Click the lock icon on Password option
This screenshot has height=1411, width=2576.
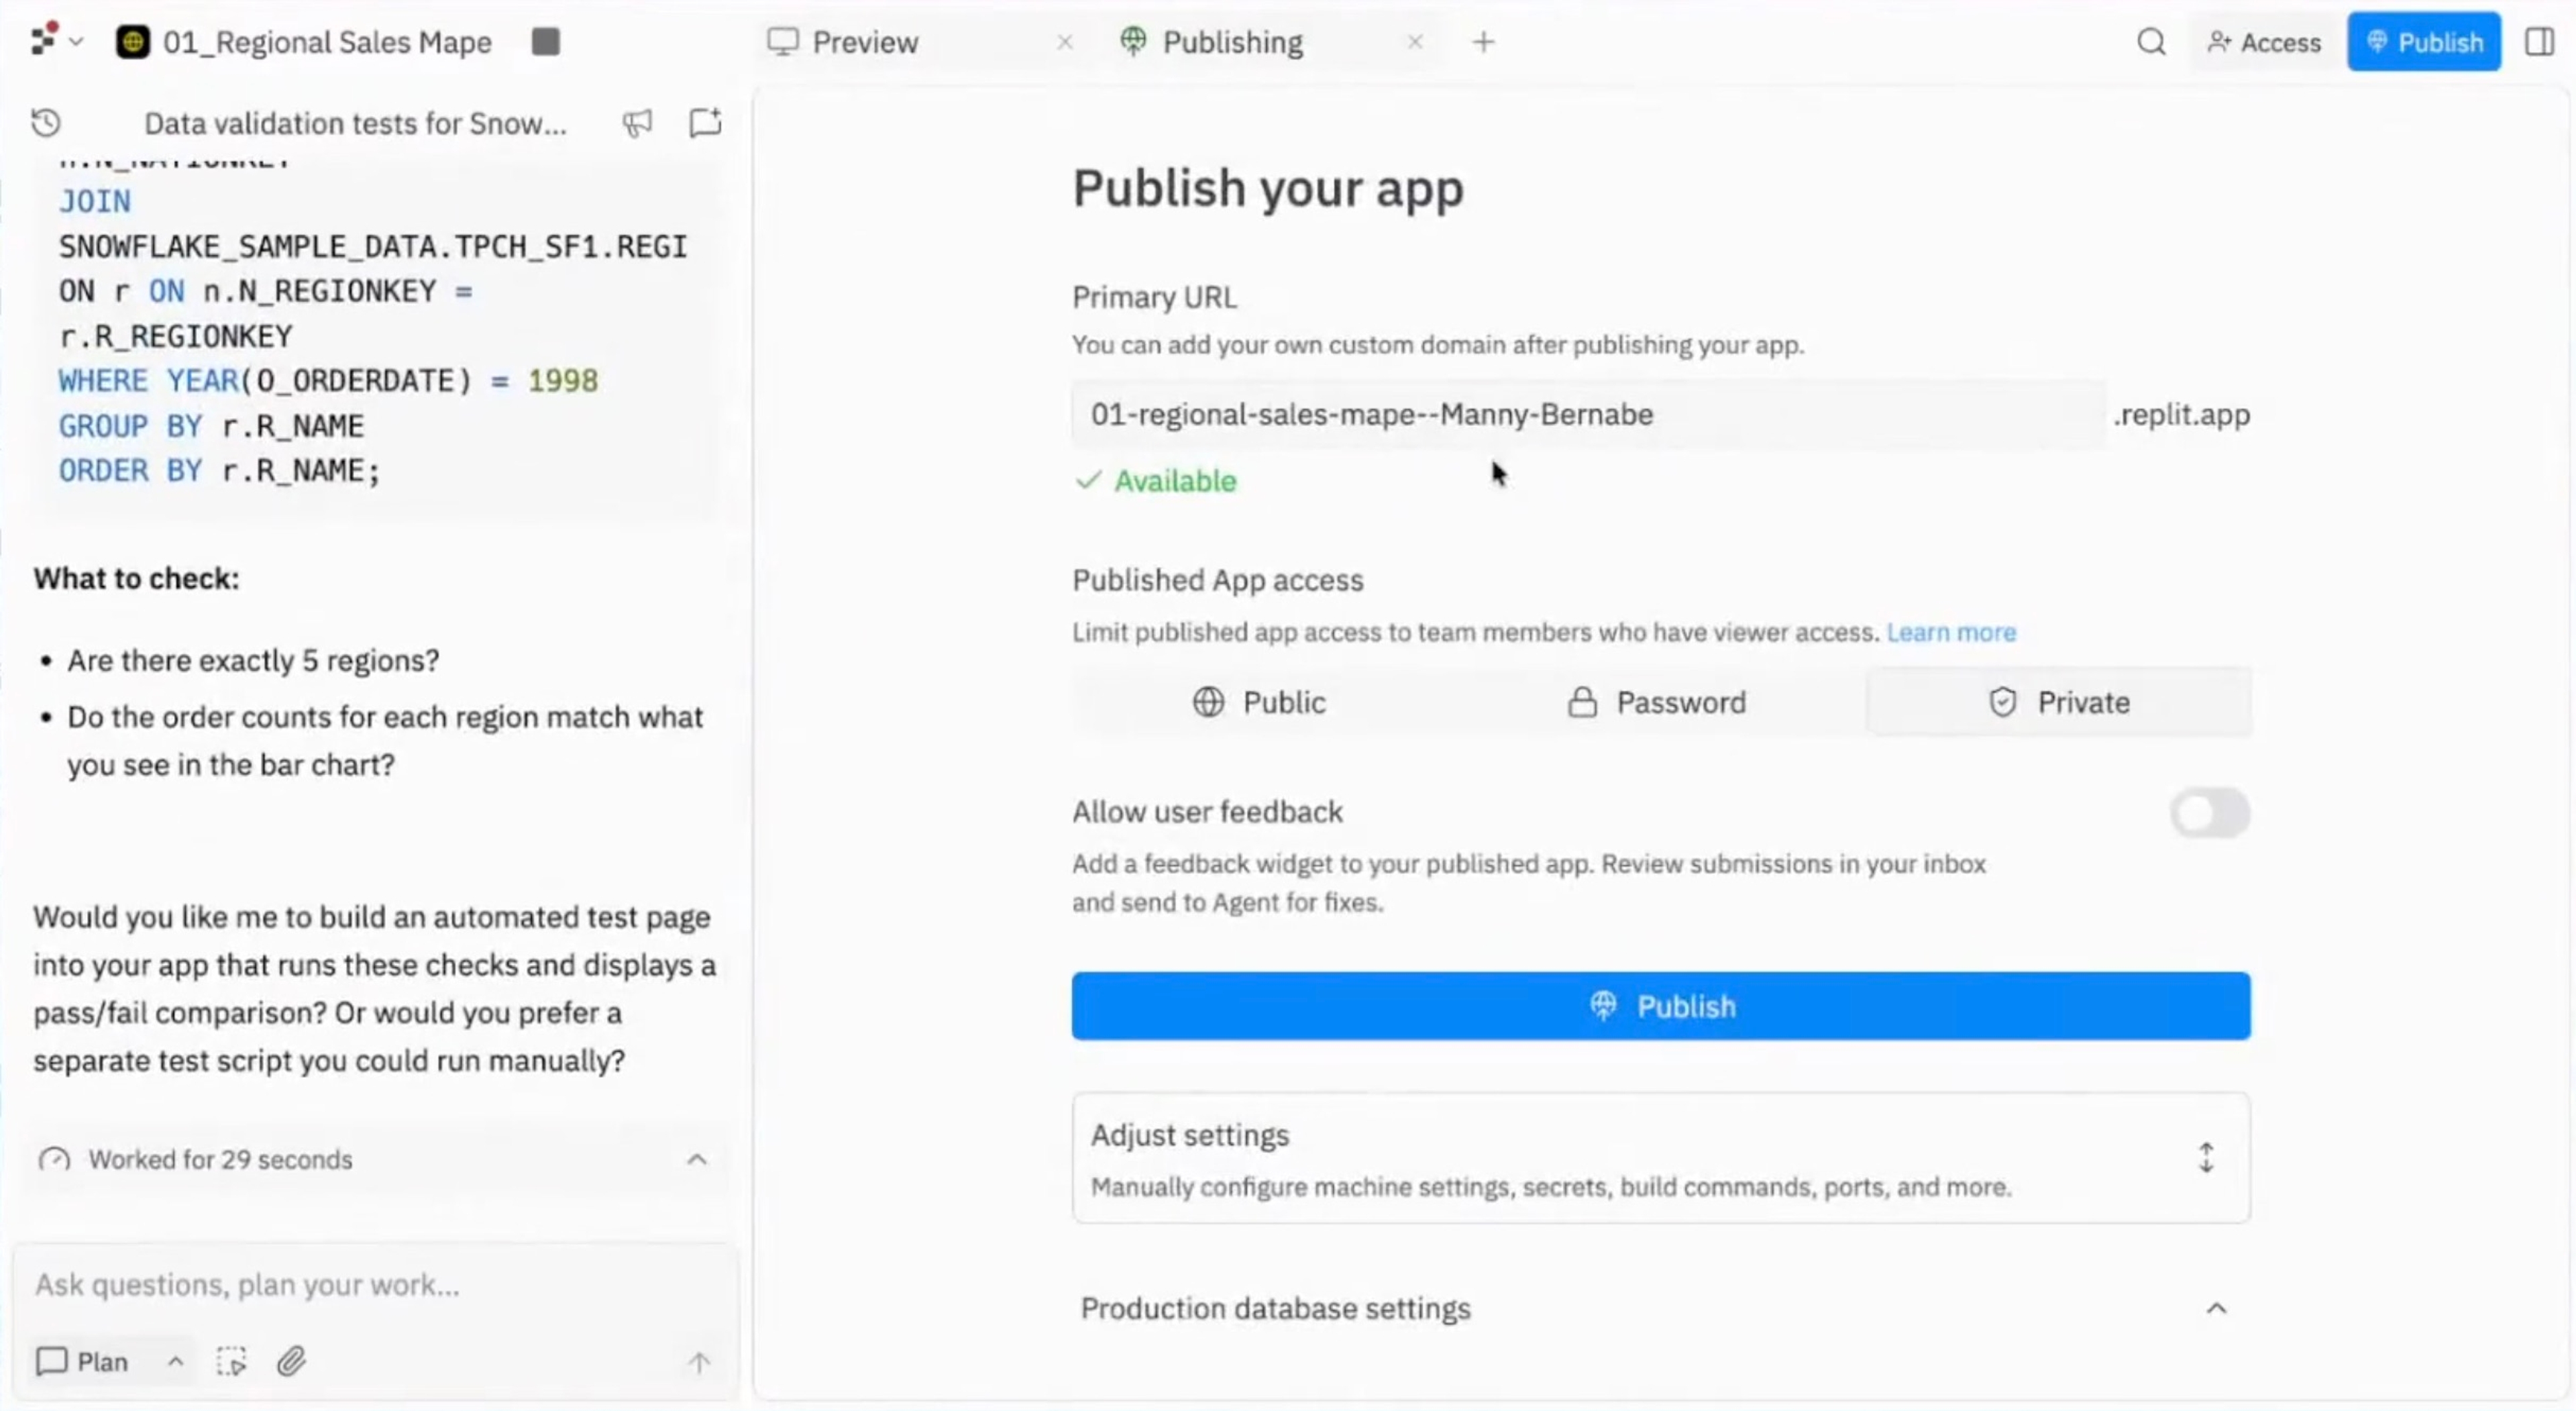1582,702
